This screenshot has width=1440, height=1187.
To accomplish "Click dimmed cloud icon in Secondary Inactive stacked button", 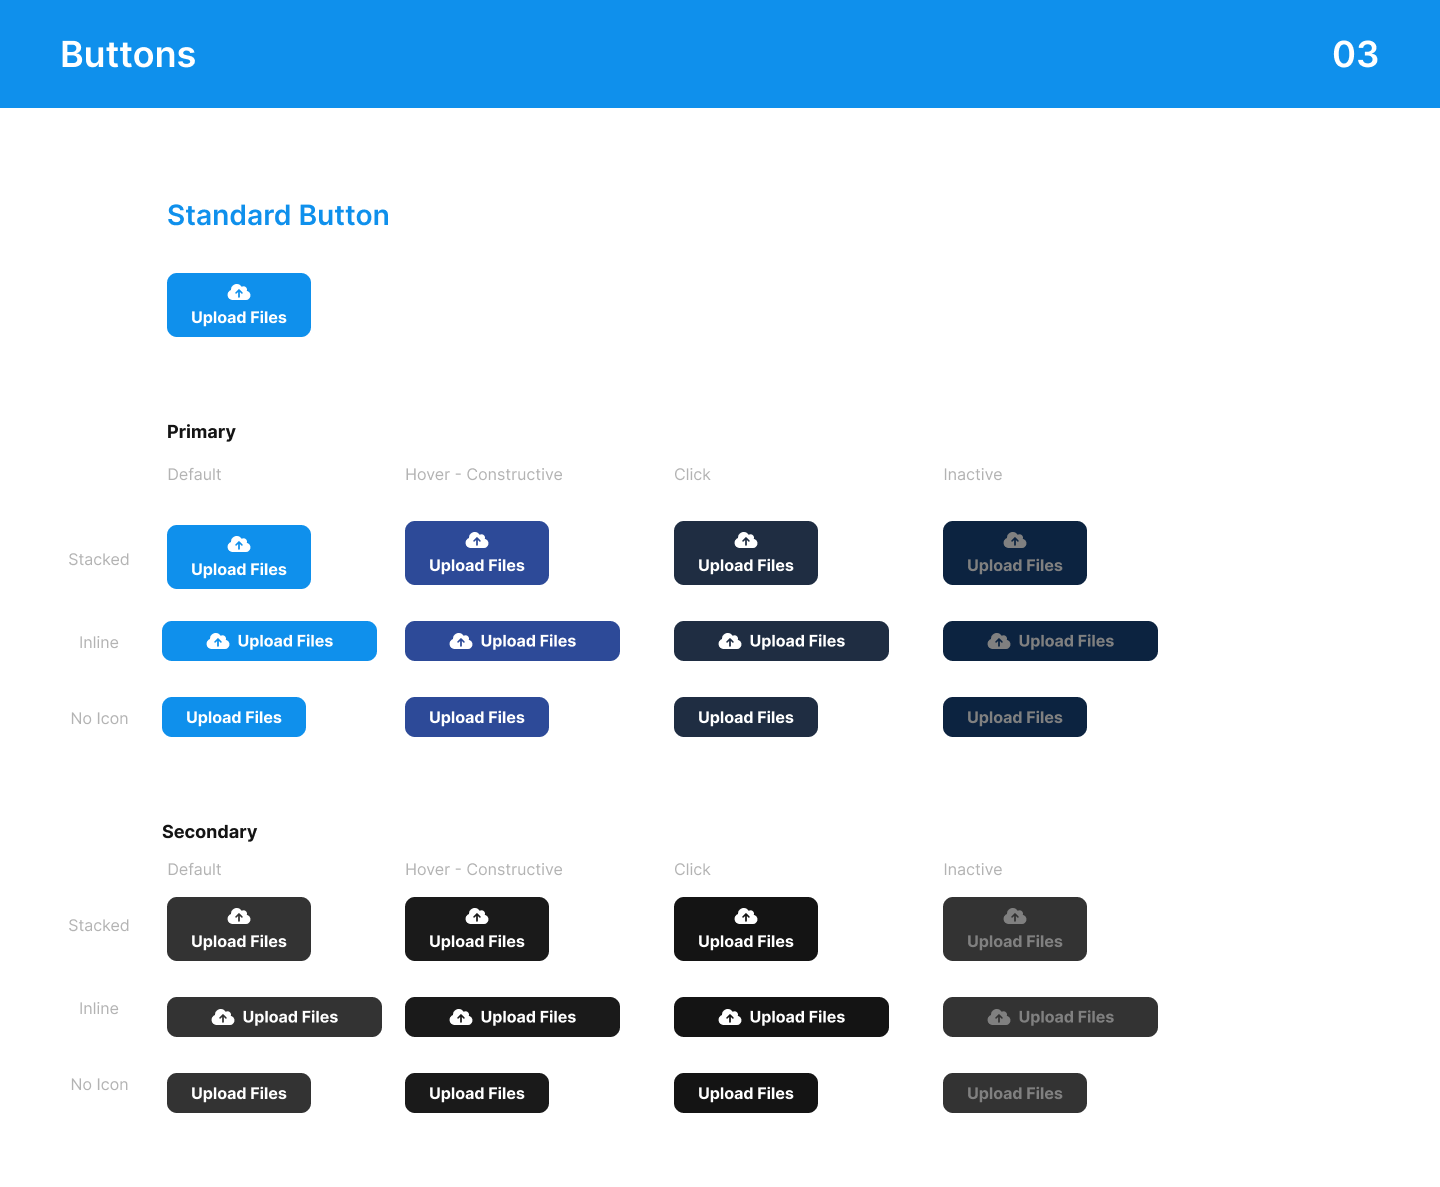I will 1015,916.
